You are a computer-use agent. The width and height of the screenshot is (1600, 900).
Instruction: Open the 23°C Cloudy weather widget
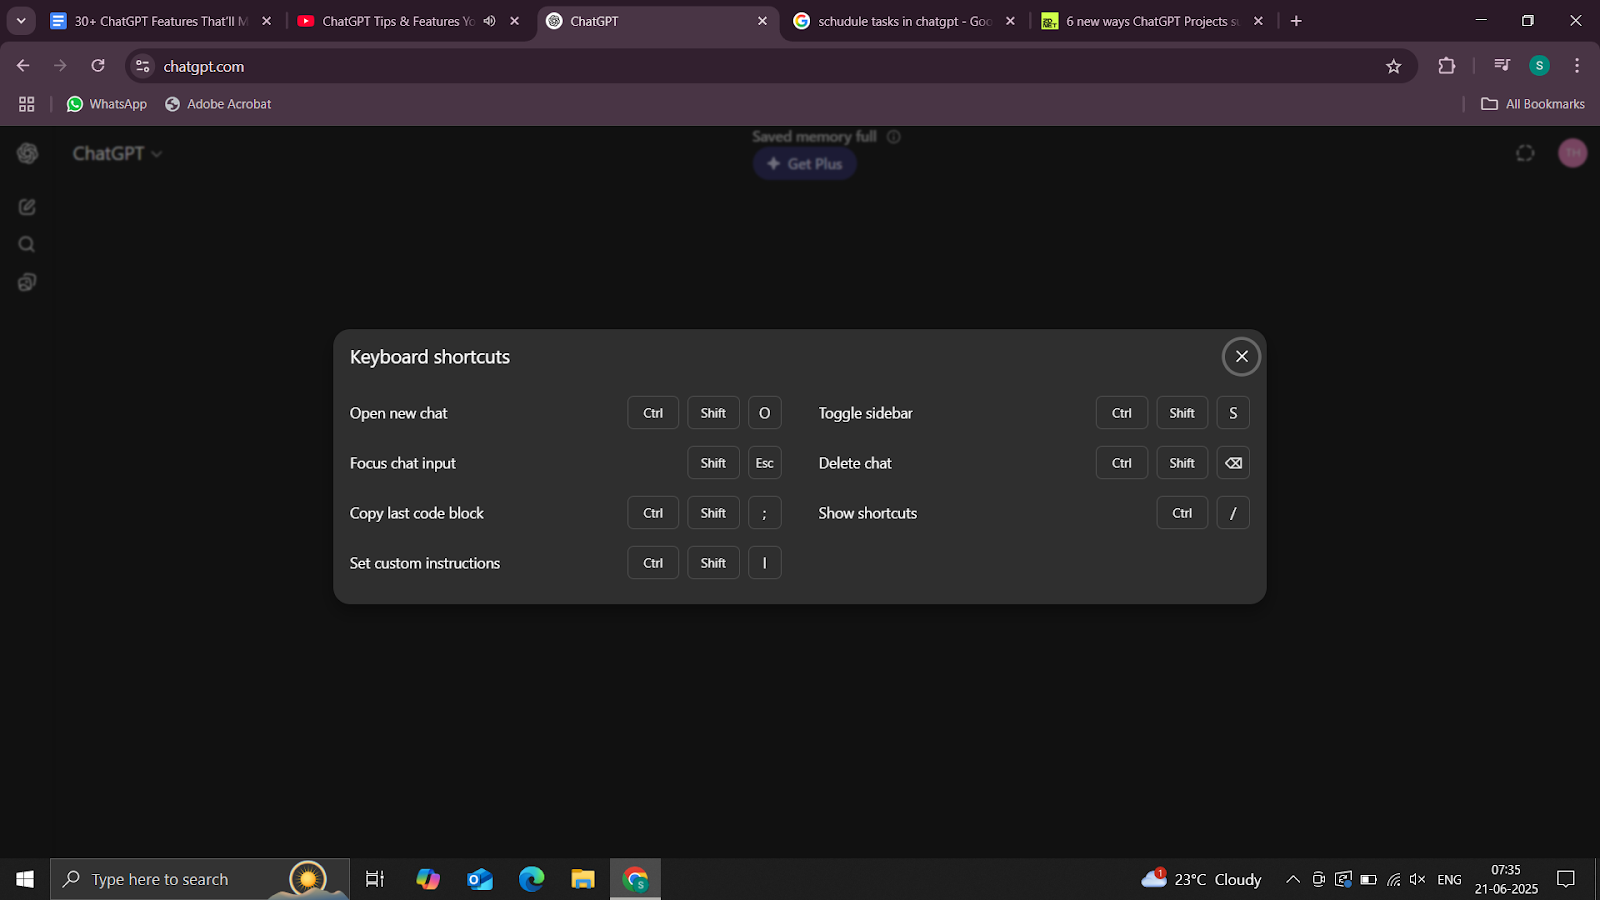[x=1202, y=879]
